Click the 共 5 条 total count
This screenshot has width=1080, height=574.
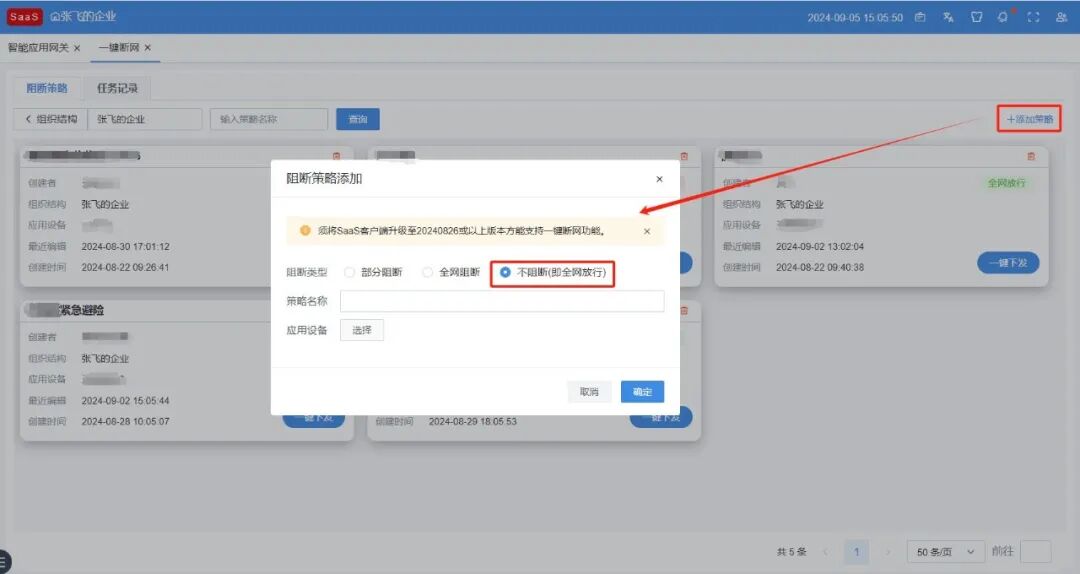(x=791, y=552)
